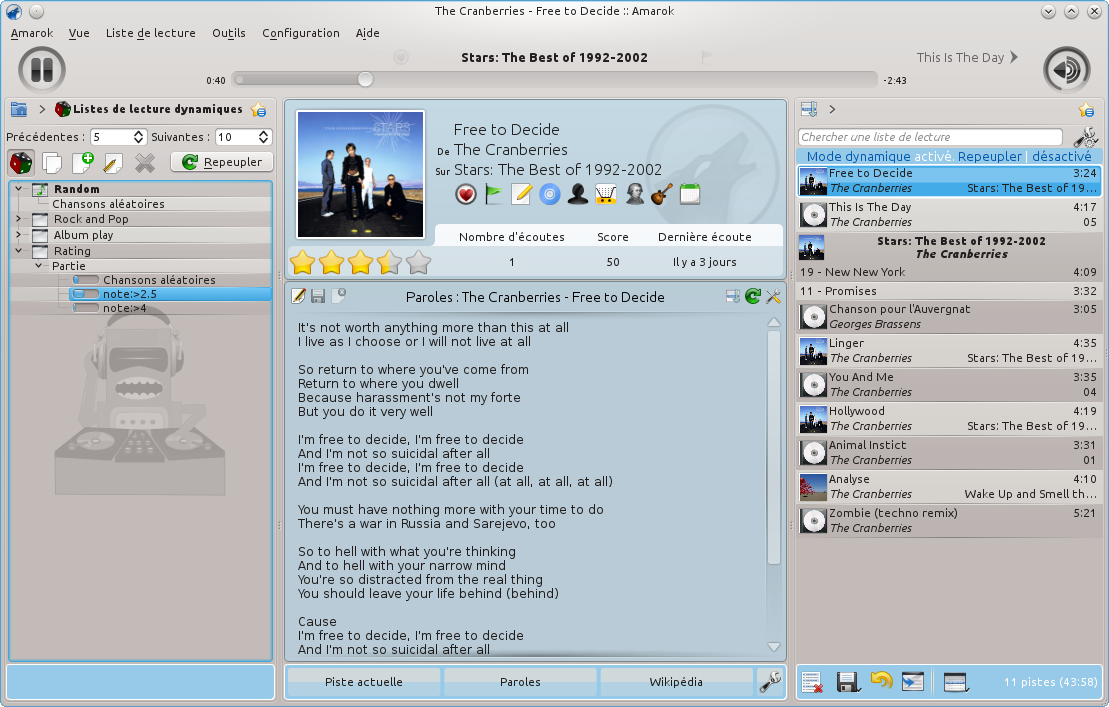
Task: Select Linger in the playlist
Action: tap(949, 351)
